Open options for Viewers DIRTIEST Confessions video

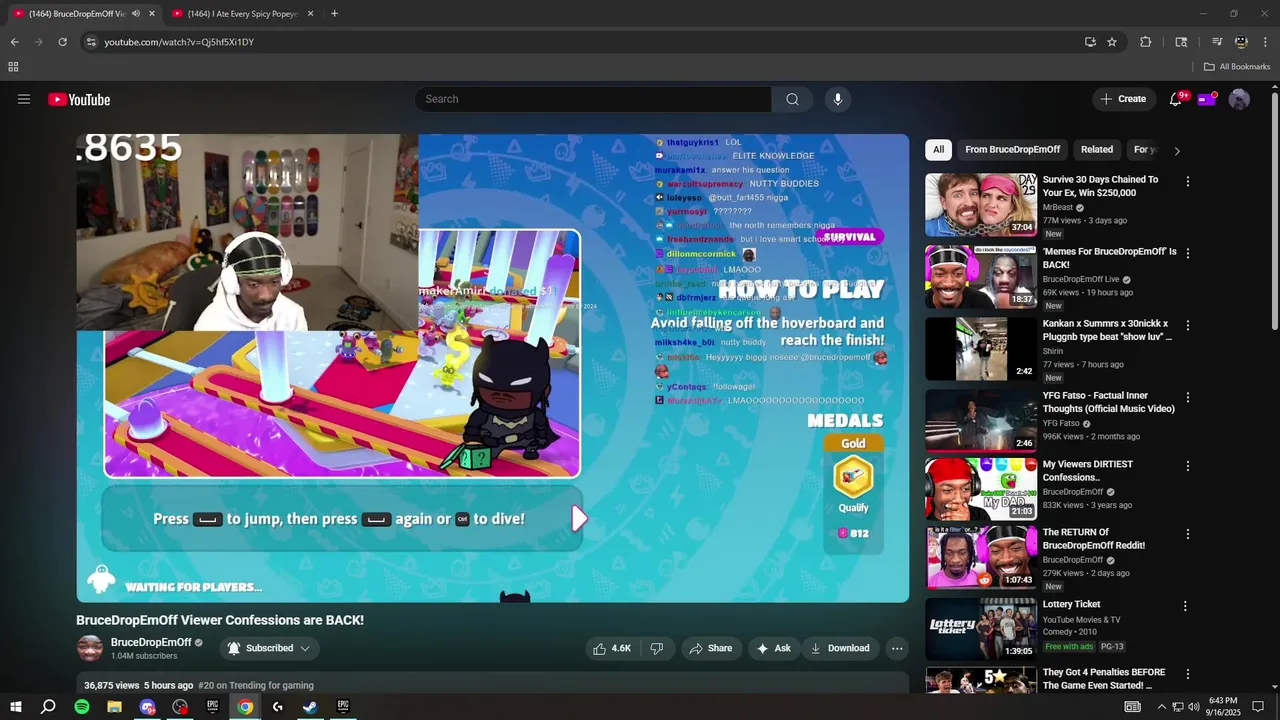(x=1187, y=466)
